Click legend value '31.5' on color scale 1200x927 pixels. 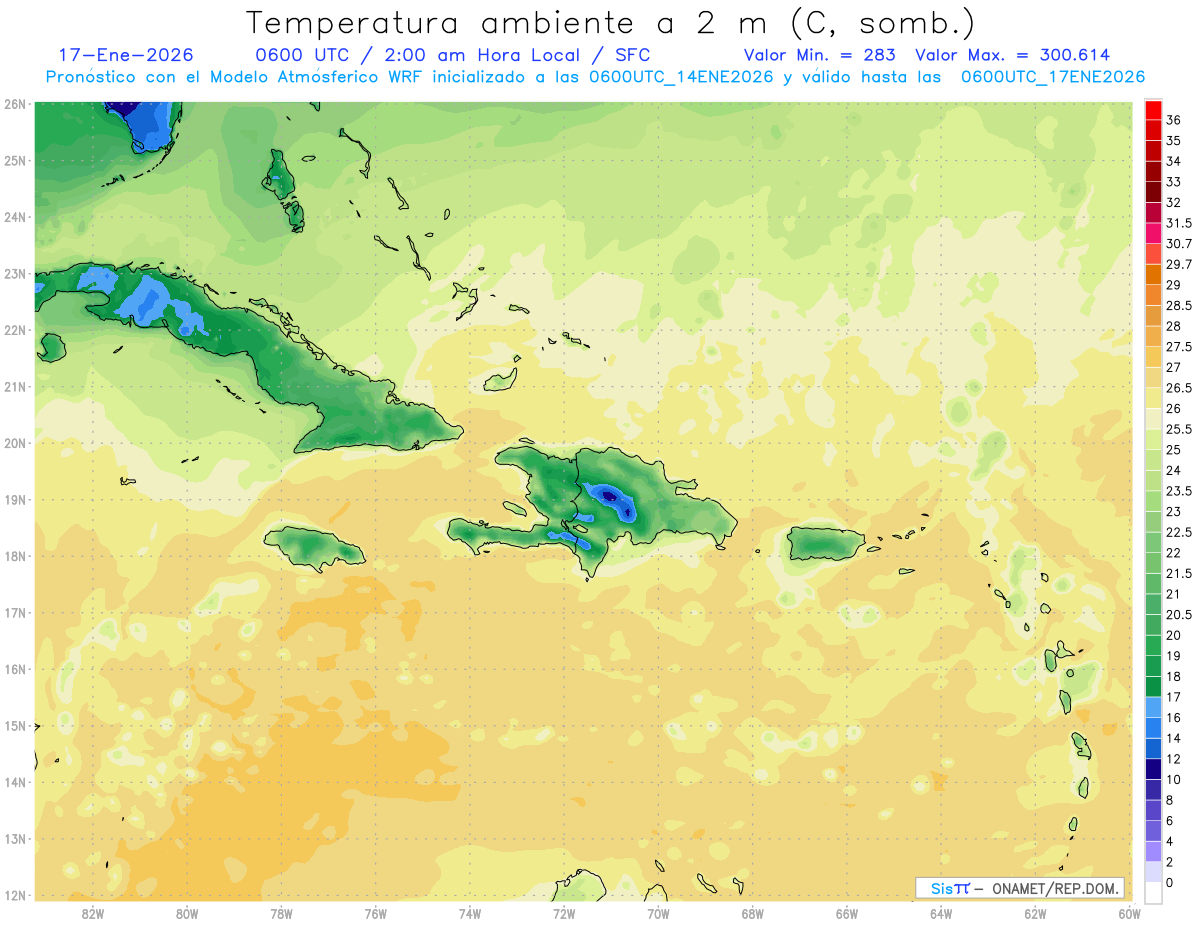tap(1179, 223)
